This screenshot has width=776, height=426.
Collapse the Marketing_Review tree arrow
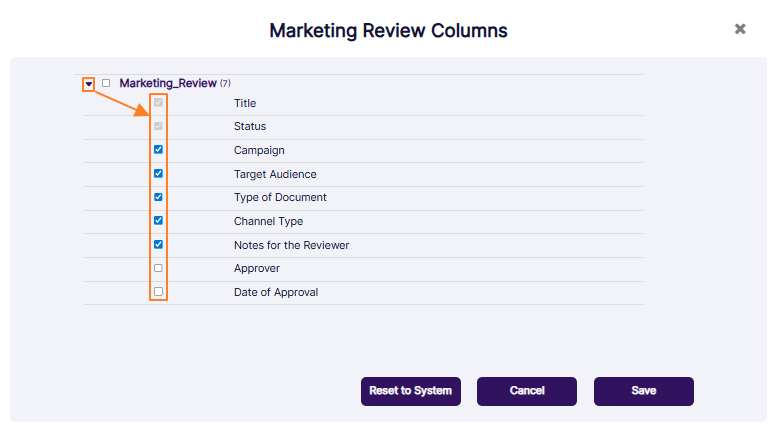tap(89, 84)
